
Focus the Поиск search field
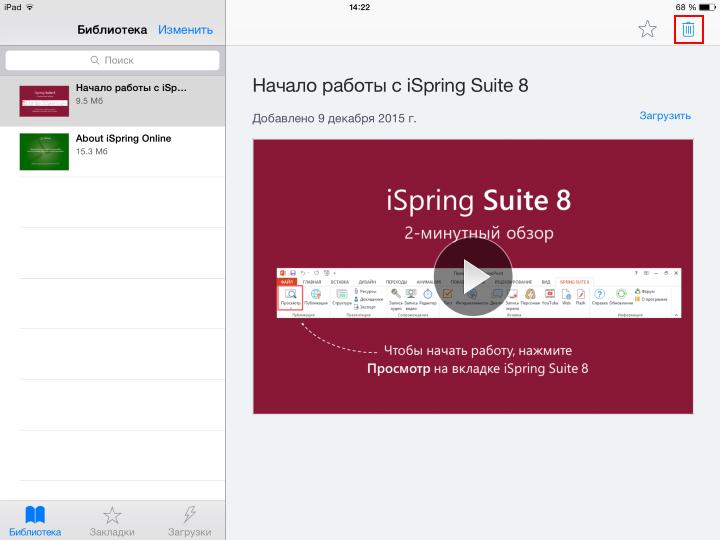[x=112, y=60]
